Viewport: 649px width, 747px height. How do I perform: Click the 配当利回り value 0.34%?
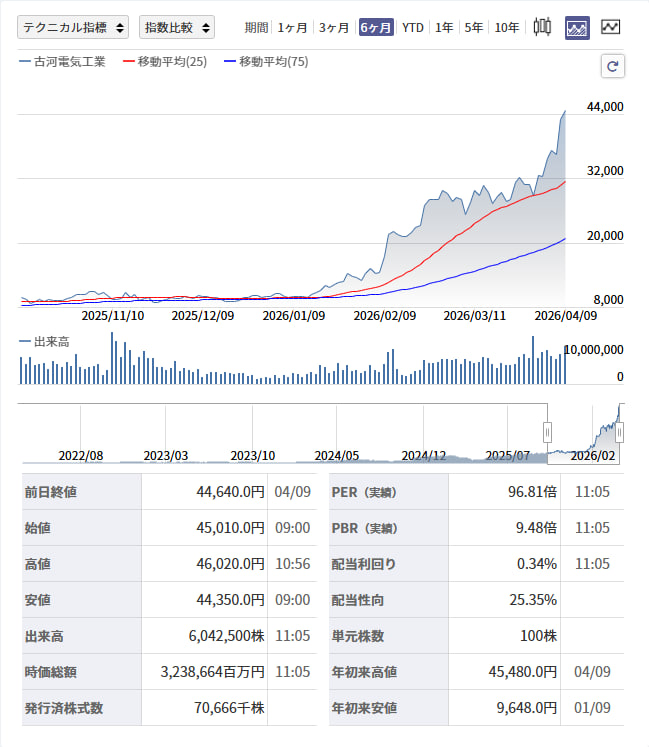pos(537,564)
